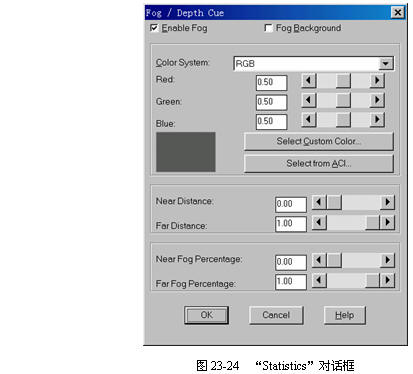Close the Fog / Depth Cue dialog
413x374 pixels.
[398, 13]
